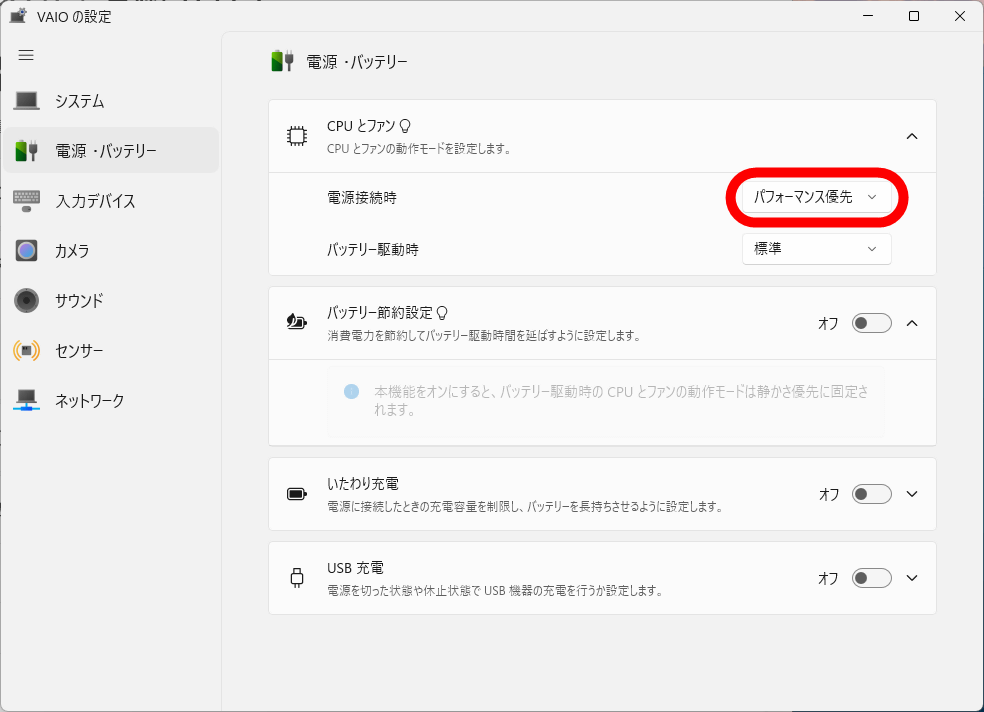Enable the バッテリー節約設定 toggle
The width and height of the screenshot is (984, 712).
pyautogui.click(x=871, y=323)
